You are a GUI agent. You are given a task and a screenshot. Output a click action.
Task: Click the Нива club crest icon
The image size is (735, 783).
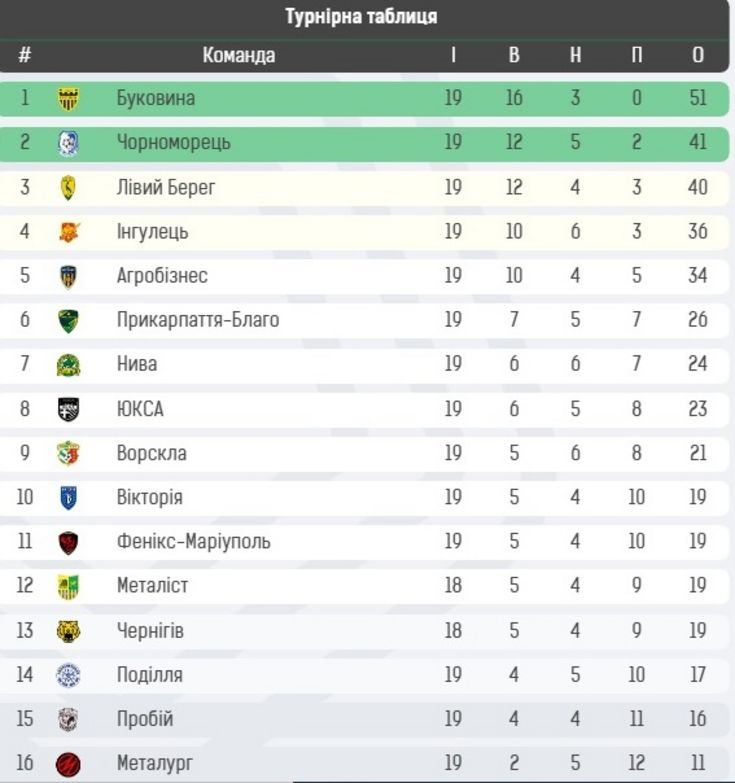pyautogui.click(x=68, y=365)
